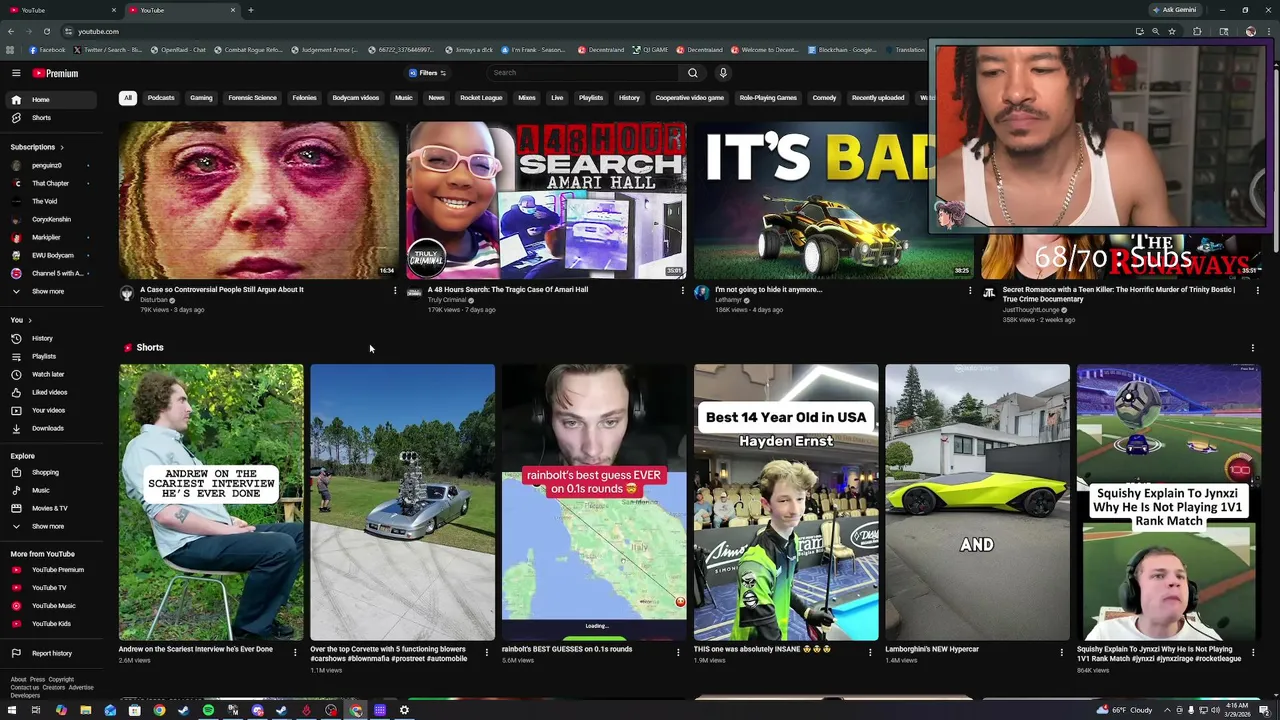Open Music under Explore
Image resolution: width=1280 pixels, height=720 pixels.
pos(50,490)
